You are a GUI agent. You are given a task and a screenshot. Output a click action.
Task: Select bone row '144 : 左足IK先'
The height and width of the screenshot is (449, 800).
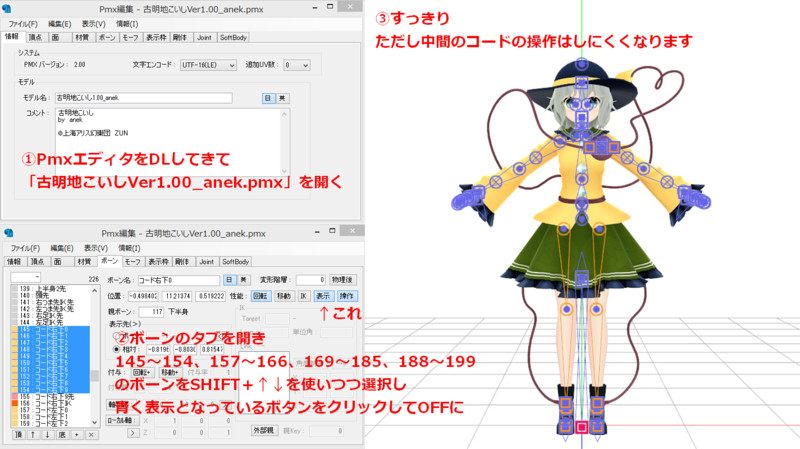[50, 322]
